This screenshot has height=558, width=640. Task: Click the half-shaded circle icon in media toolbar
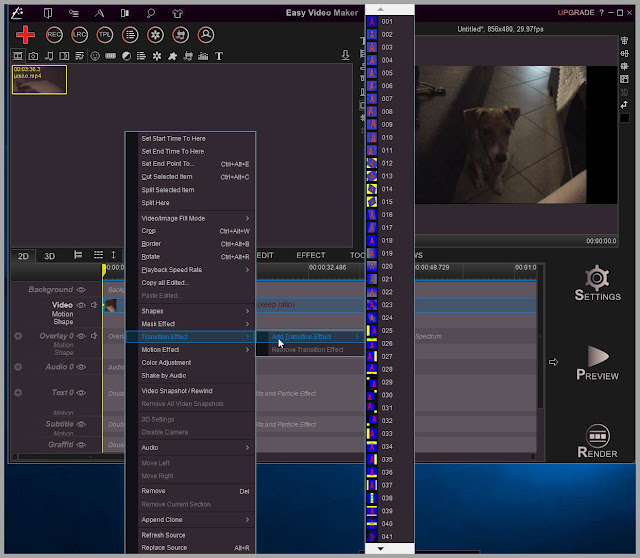click(x=126, y=56)
